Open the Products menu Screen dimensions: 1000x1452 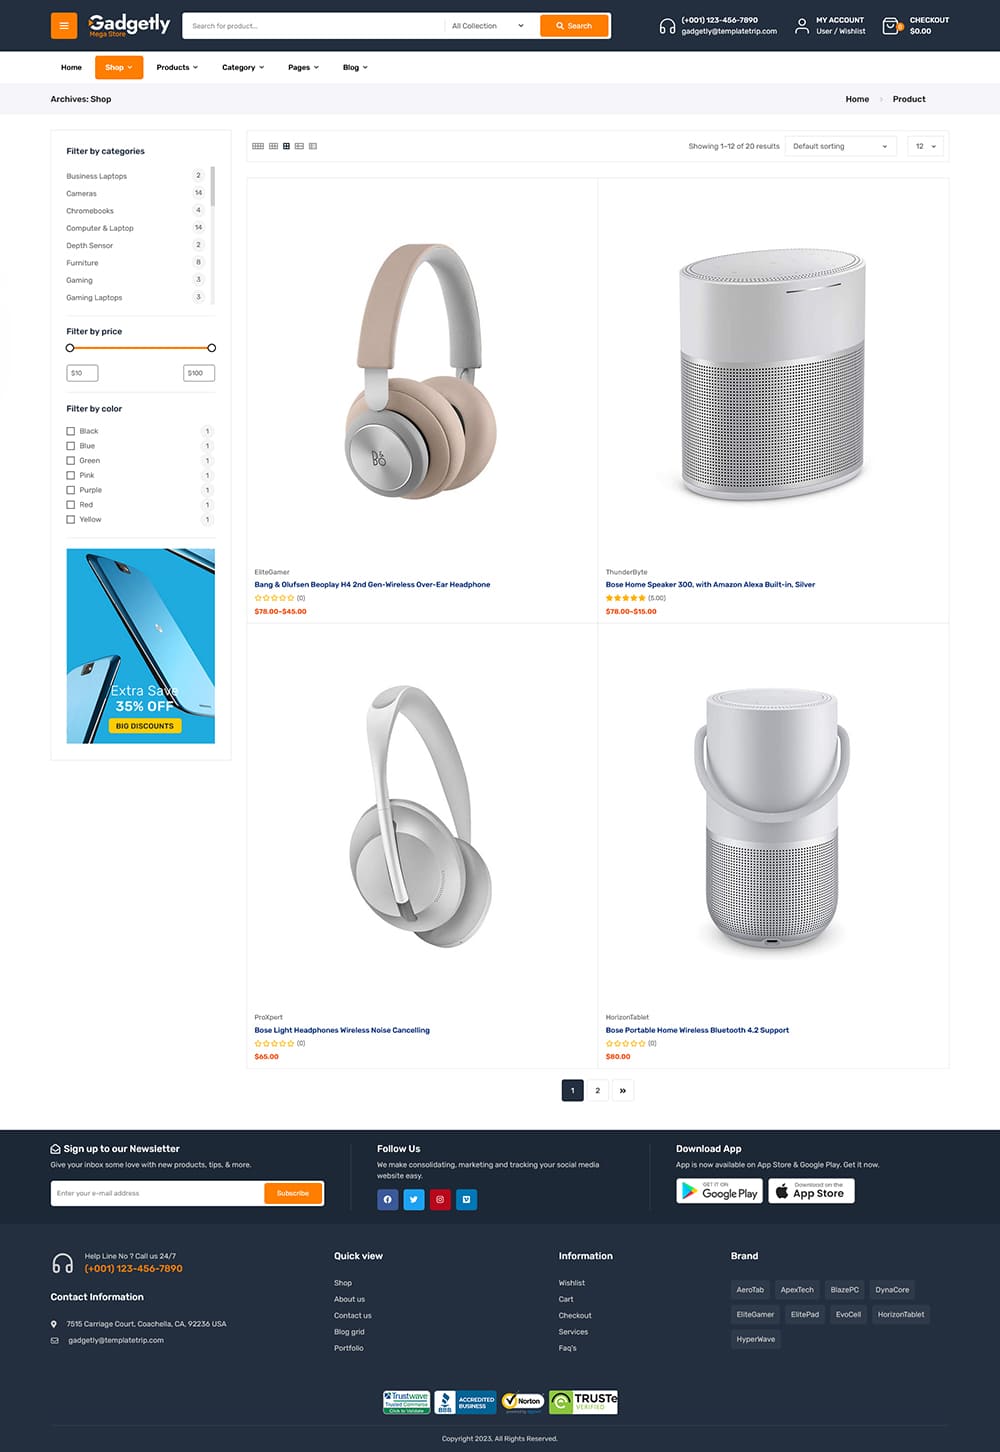(x=177, y=67)
